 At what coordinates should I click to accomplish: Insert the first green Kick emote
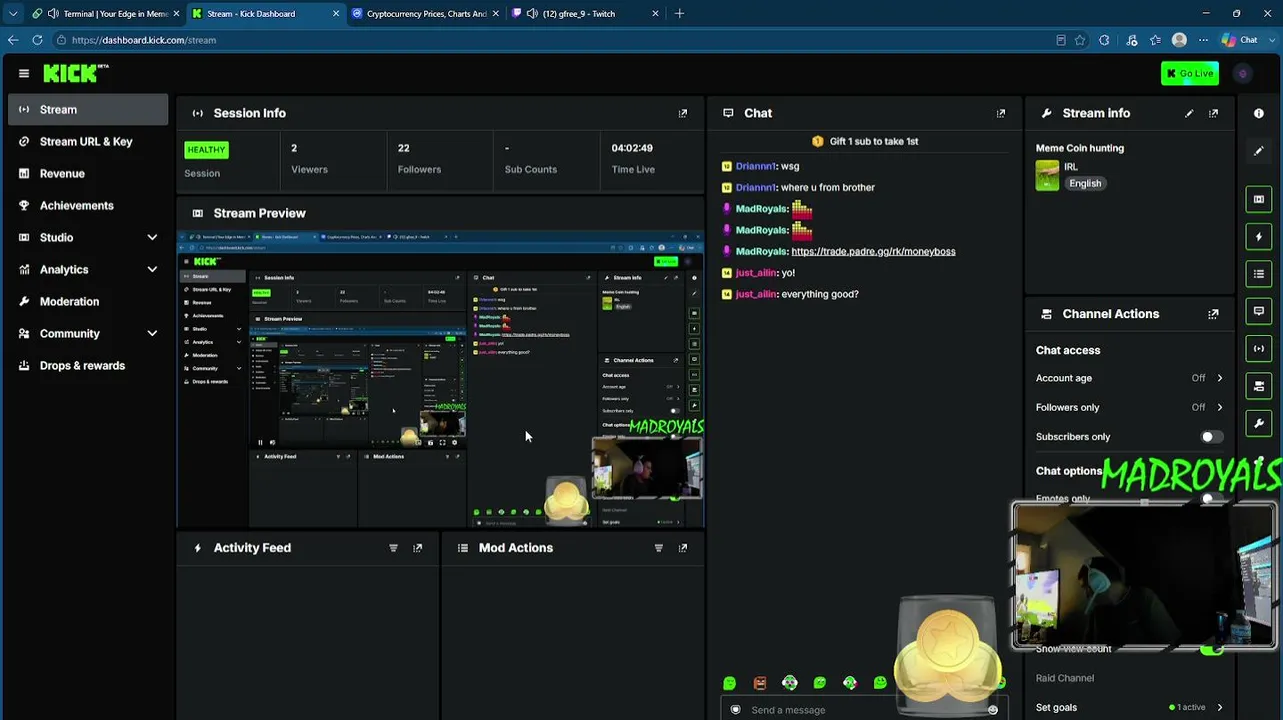pos(729,683)
